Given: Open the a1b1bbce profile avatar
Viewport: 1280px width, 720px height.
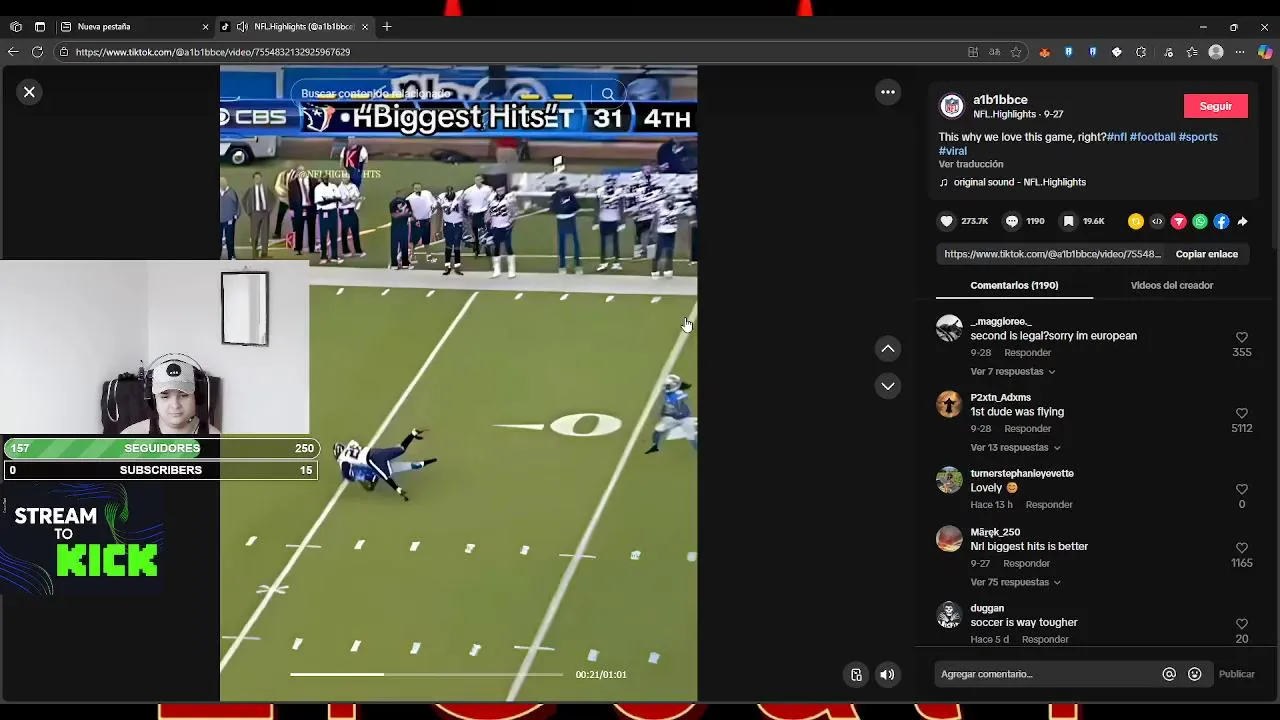Looking at the screenshot, I should [x=952, y=106].
